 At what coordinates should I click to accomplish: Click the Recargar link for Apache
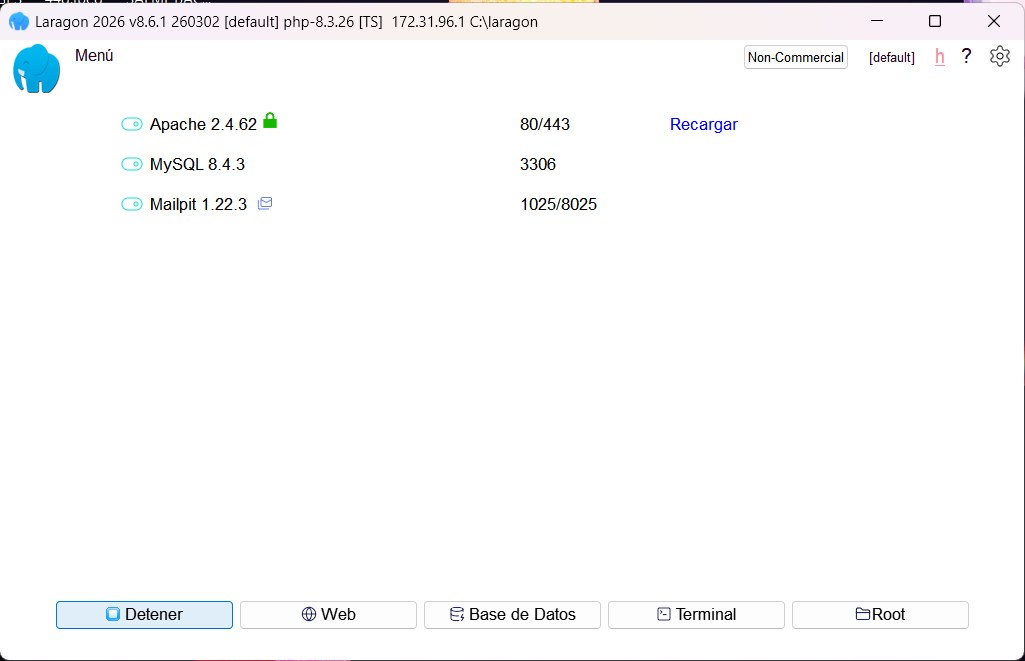[703, 124]
